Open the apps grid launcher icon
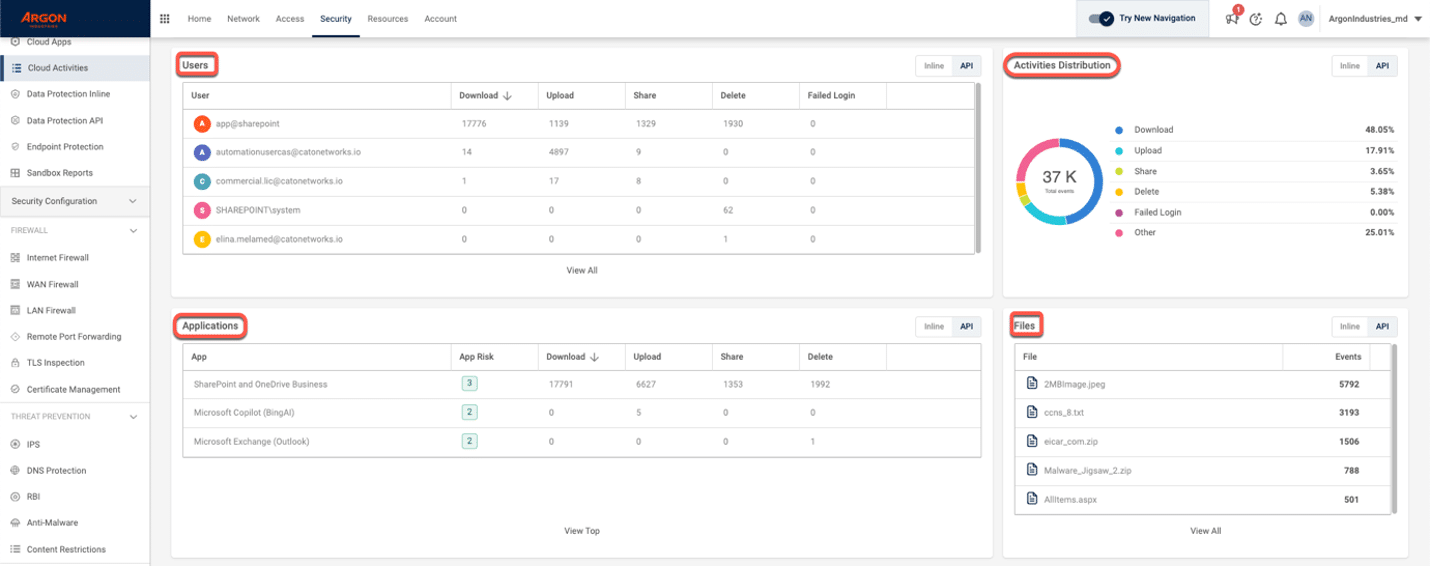The width and height of the screenshot is (1430, 571). coord(165,18)
